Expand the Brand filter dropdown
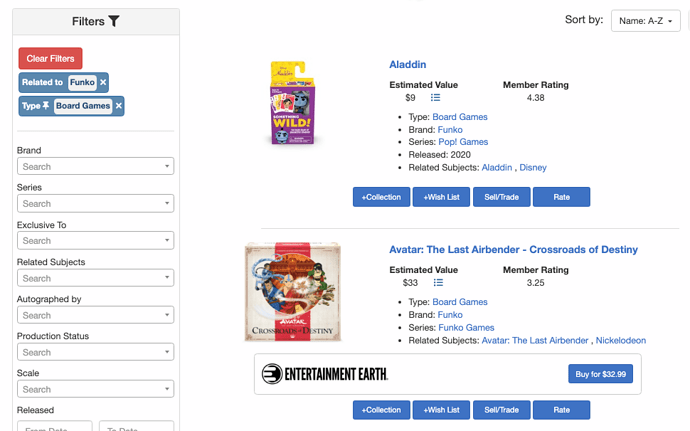 pos(95,166)
